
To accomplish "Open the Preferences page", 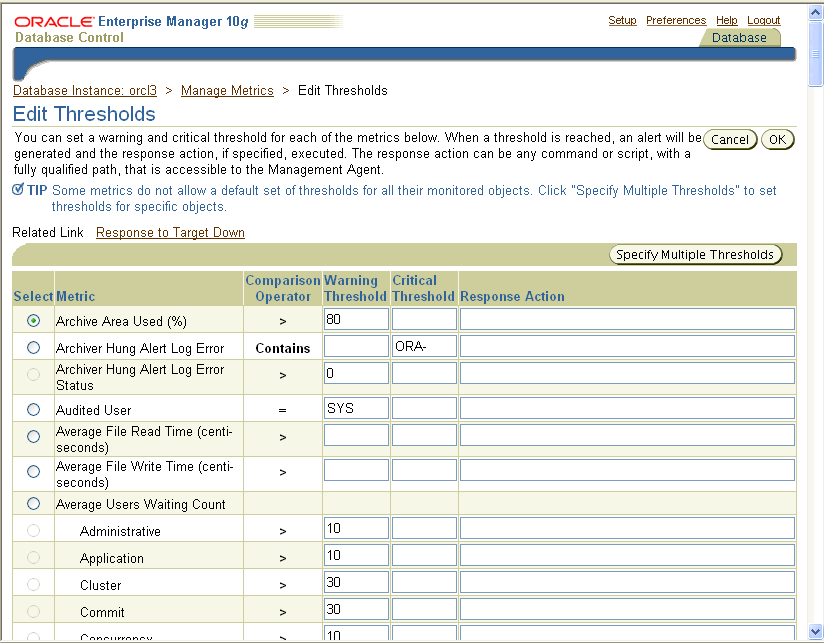I will [676, 19].
